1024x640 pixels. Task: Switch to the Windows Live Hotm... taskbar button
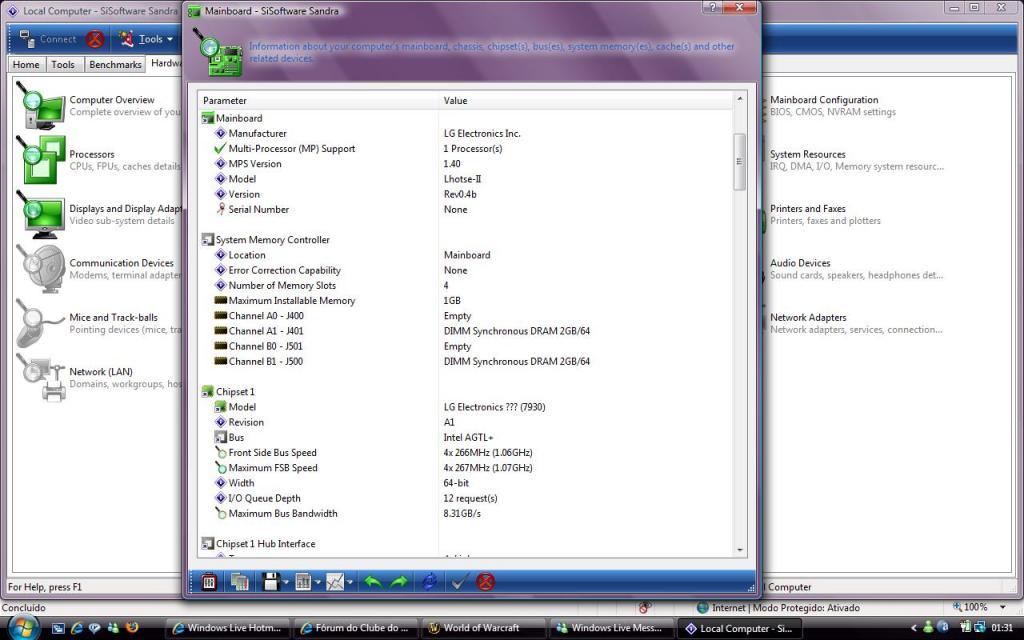click(227, 628)
